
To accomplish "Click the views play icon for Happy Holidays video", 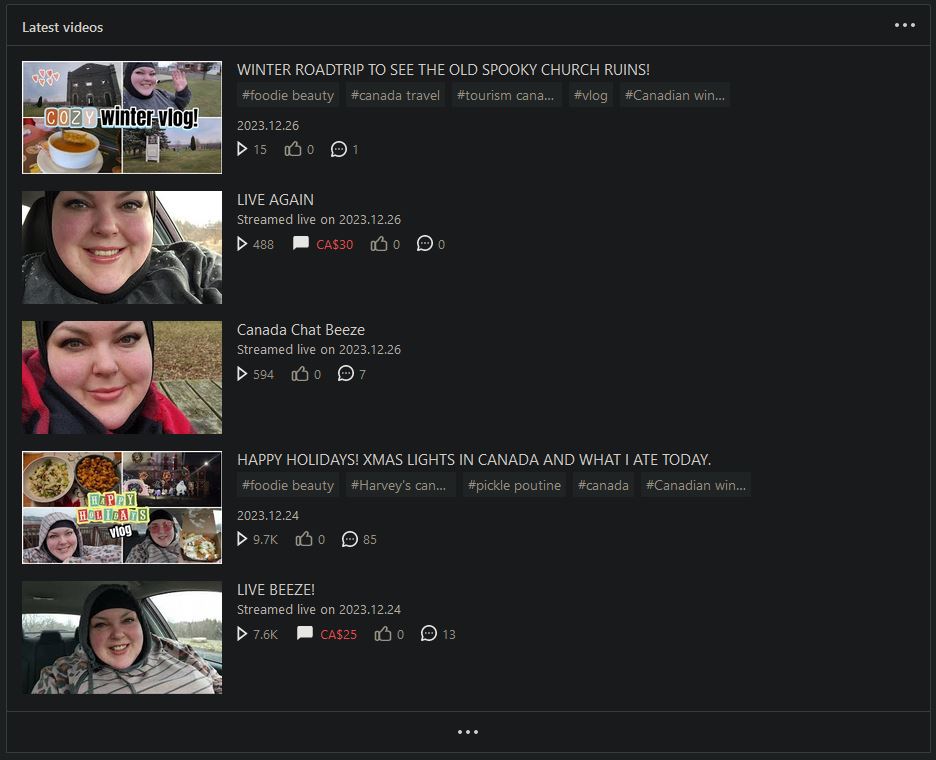I will 242,539.
